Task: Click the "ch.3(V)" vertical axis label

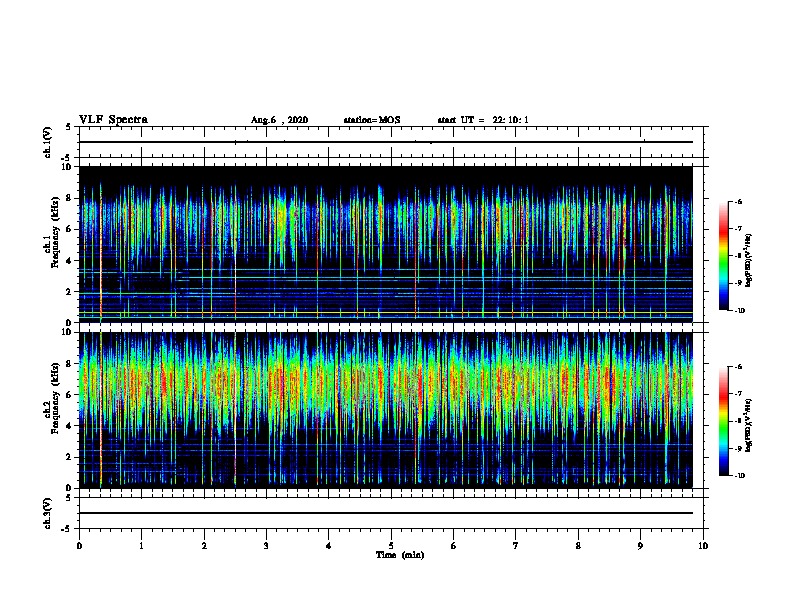Action: [47, 513]
